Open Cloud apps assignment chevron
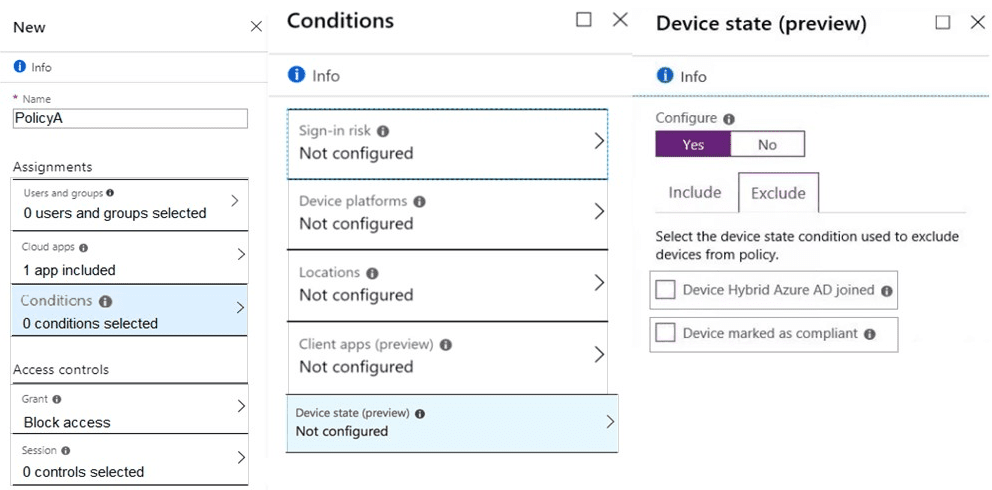The height and width of the screenshot is (490, 992). tap(240, 255)
